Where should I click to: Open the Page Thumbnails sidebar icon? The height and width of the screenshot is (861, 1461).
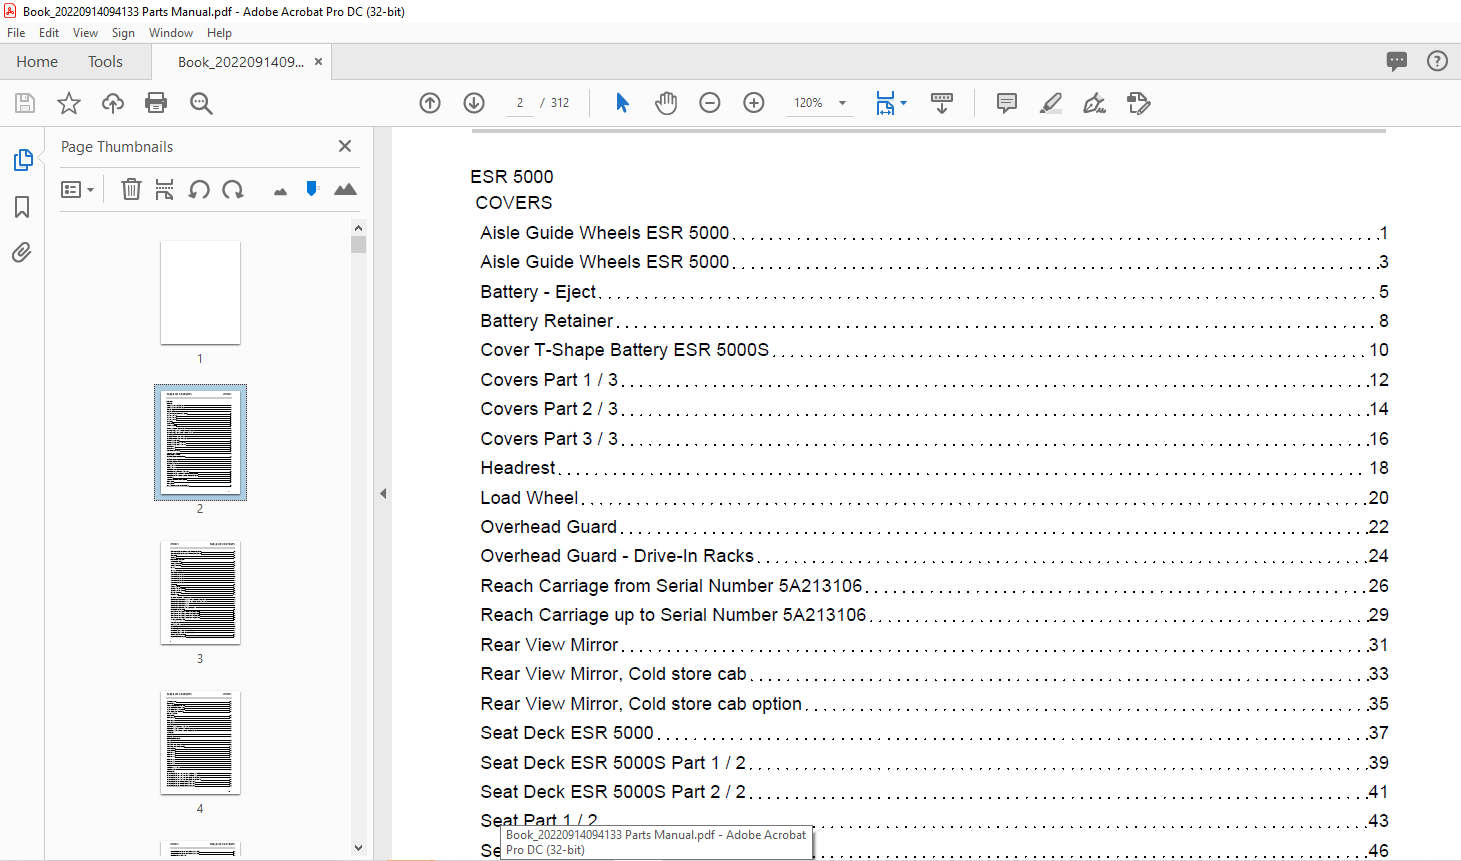[x=22, y=160]
